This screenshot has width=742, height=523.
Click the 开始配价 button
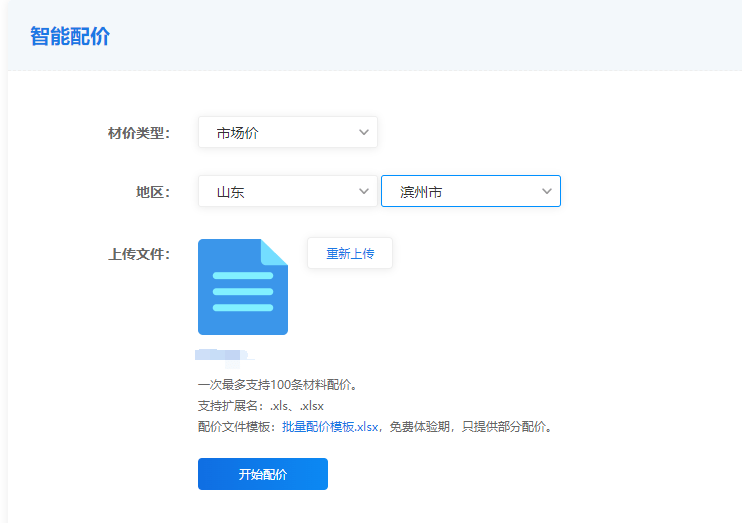pyautogui.click(x=263, y=474)
